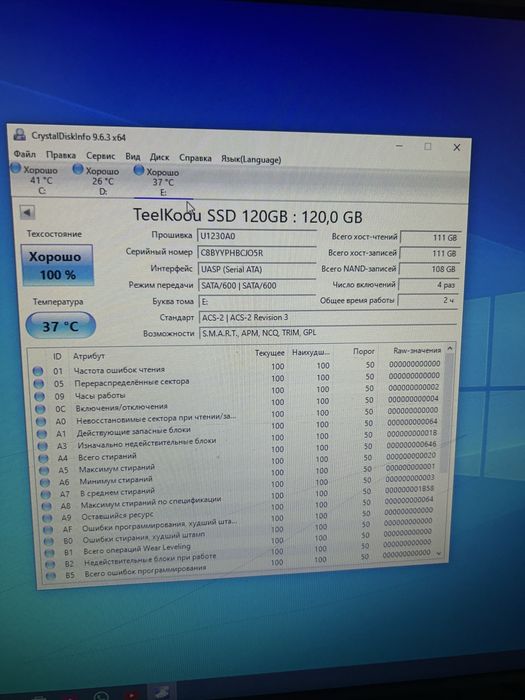Click status icon of B1 Wear Leveling row

pyautogui.click(x=50, y=553)
